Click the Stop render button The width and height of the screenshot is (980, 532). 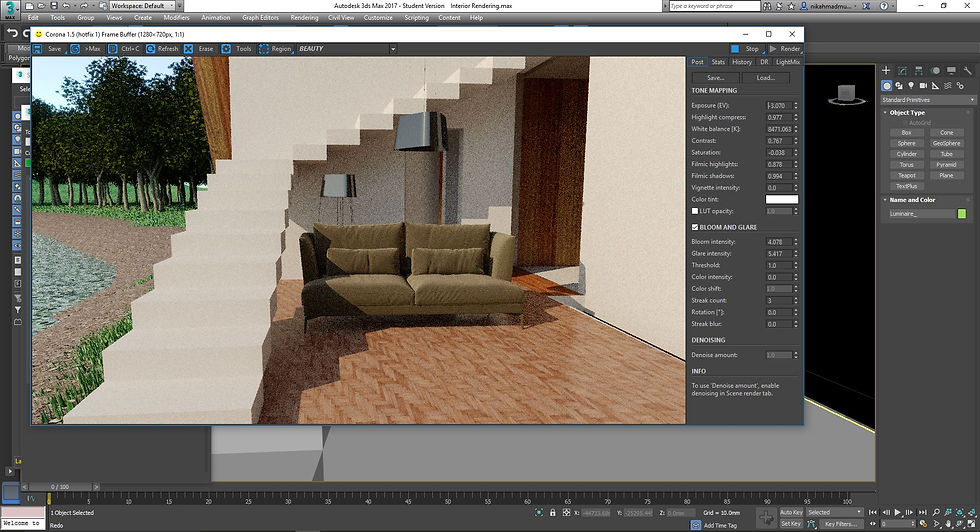[x=746, y=49]
